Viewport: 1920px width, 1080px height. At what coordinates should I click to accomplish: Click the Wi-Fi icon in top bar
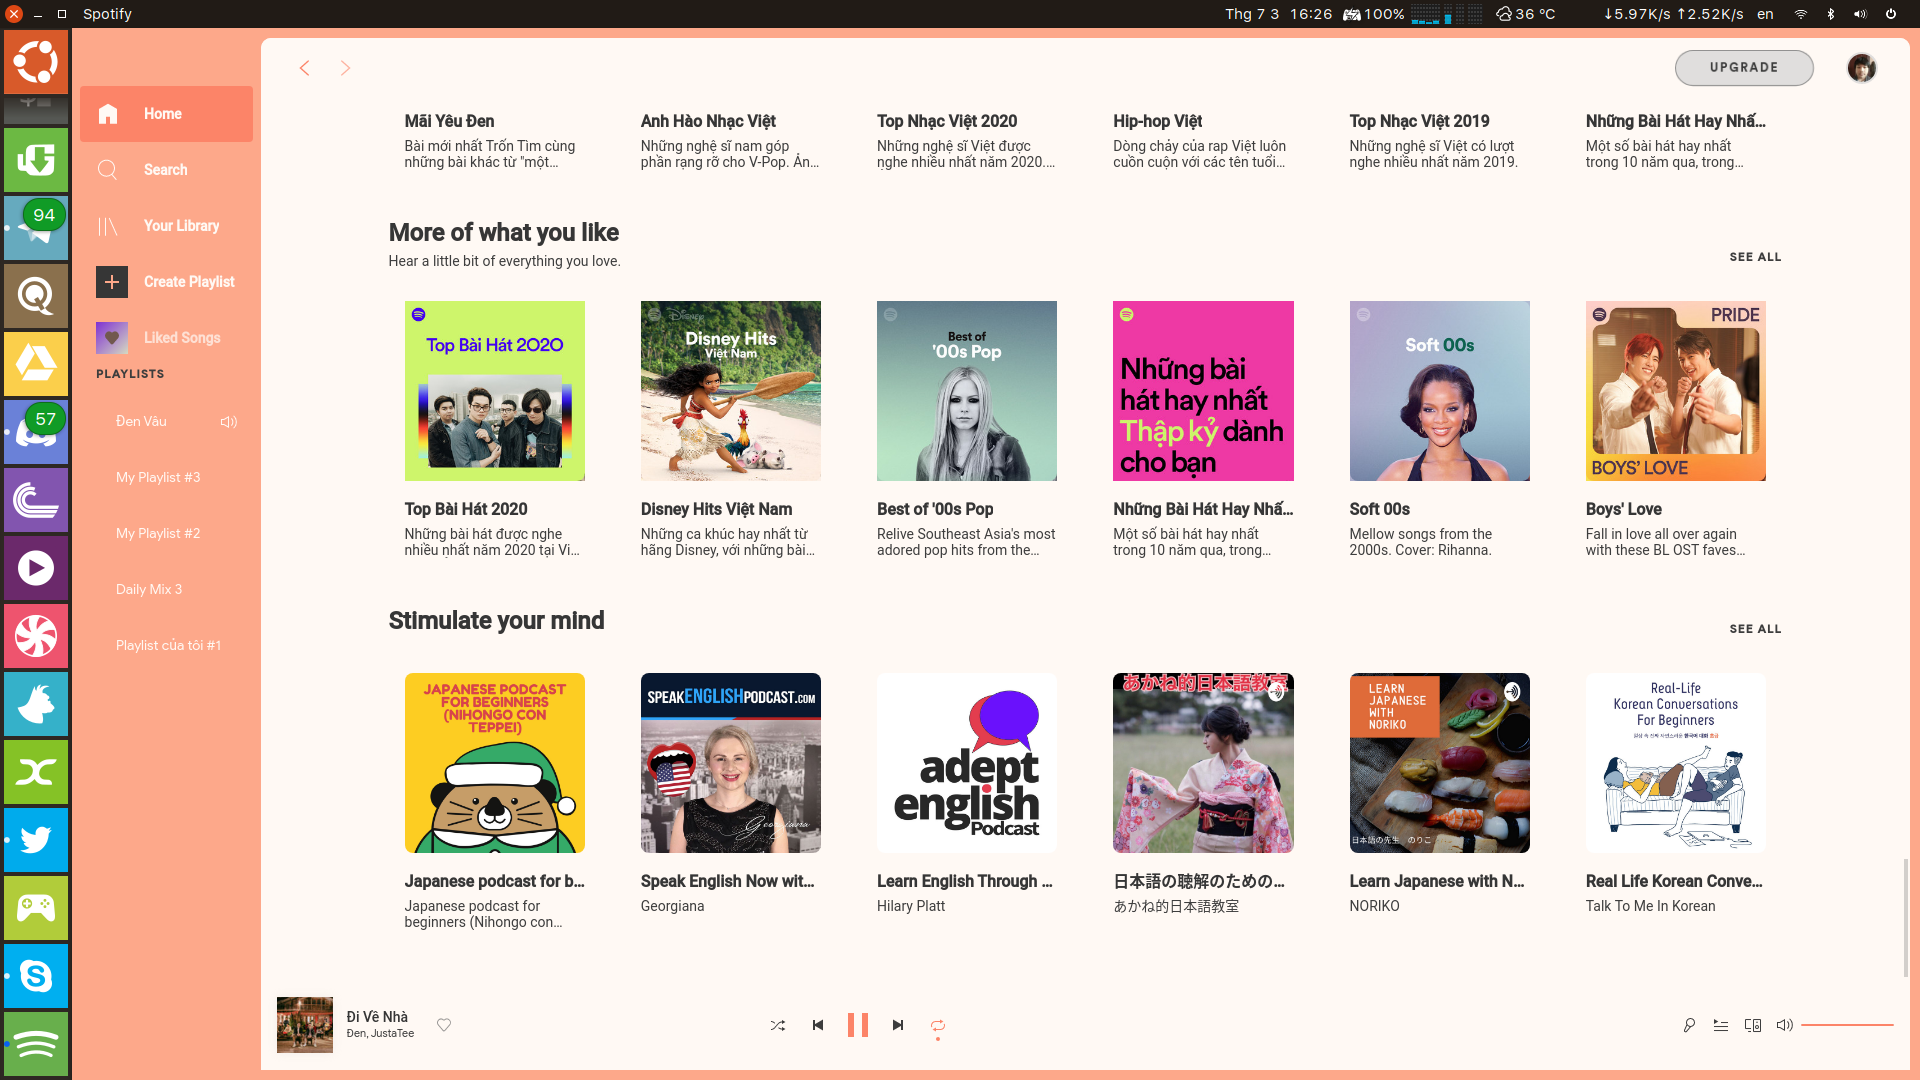pos(1801,14)
